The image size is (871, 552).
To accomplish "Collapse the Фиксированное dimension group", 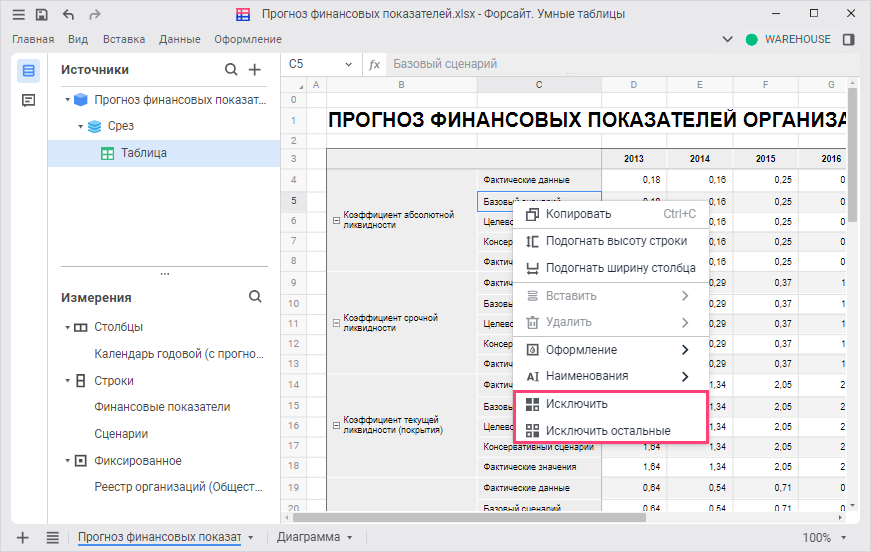I will [67, 461].
